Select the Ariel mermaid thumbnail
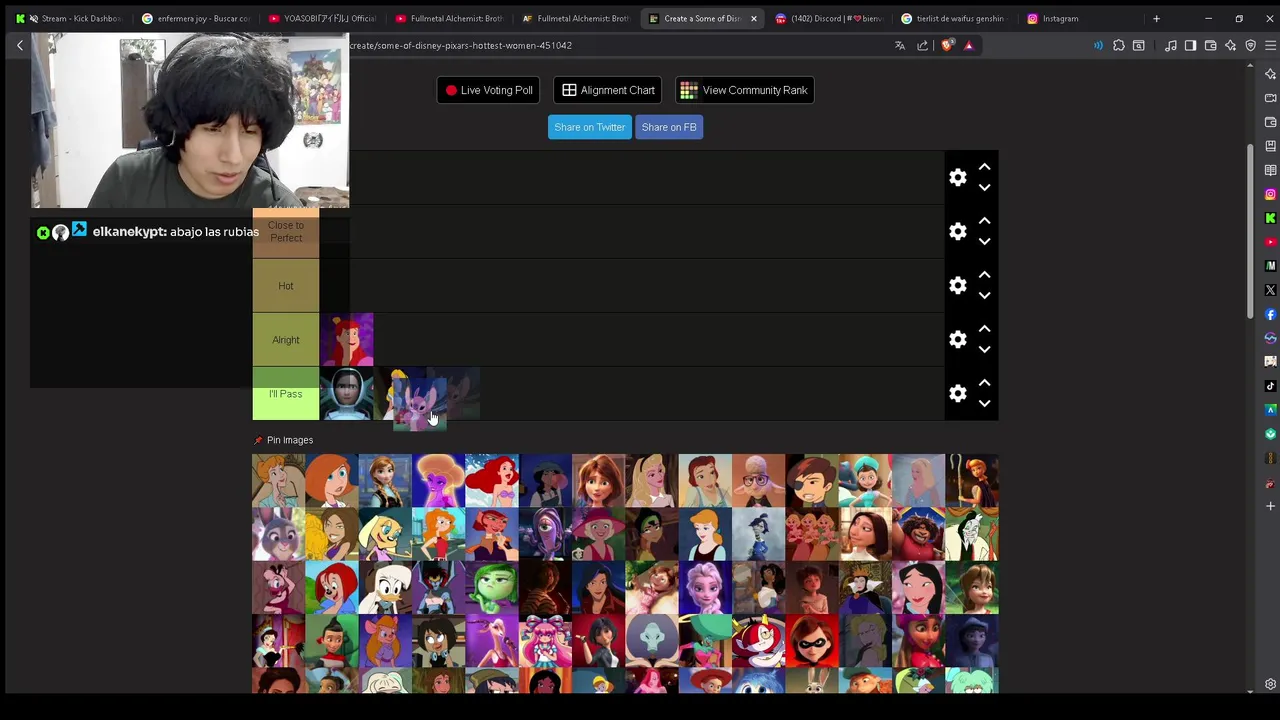Viewport: 1280px width, 720px height. click(492, 480)
